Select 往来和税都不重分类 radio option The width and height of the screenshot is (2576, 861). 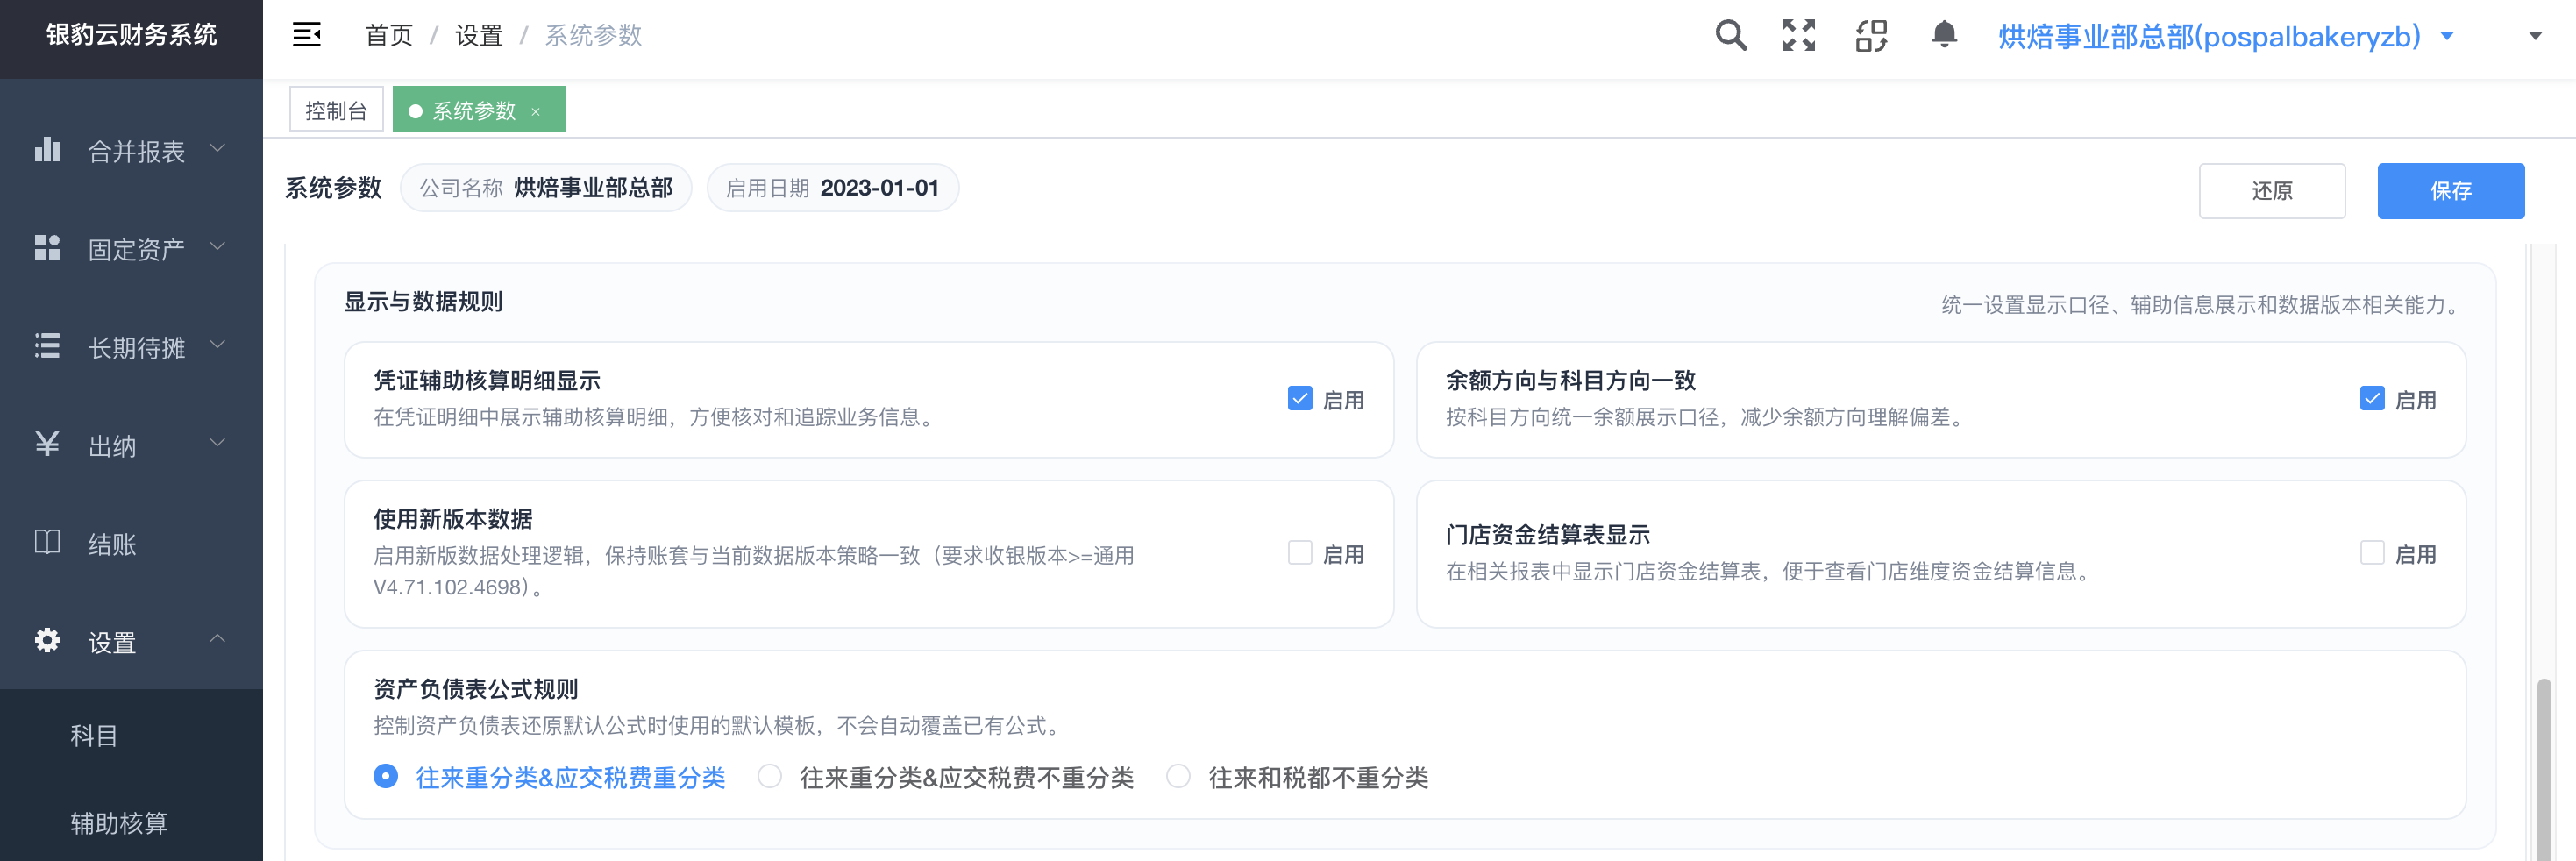[1178, 776]
